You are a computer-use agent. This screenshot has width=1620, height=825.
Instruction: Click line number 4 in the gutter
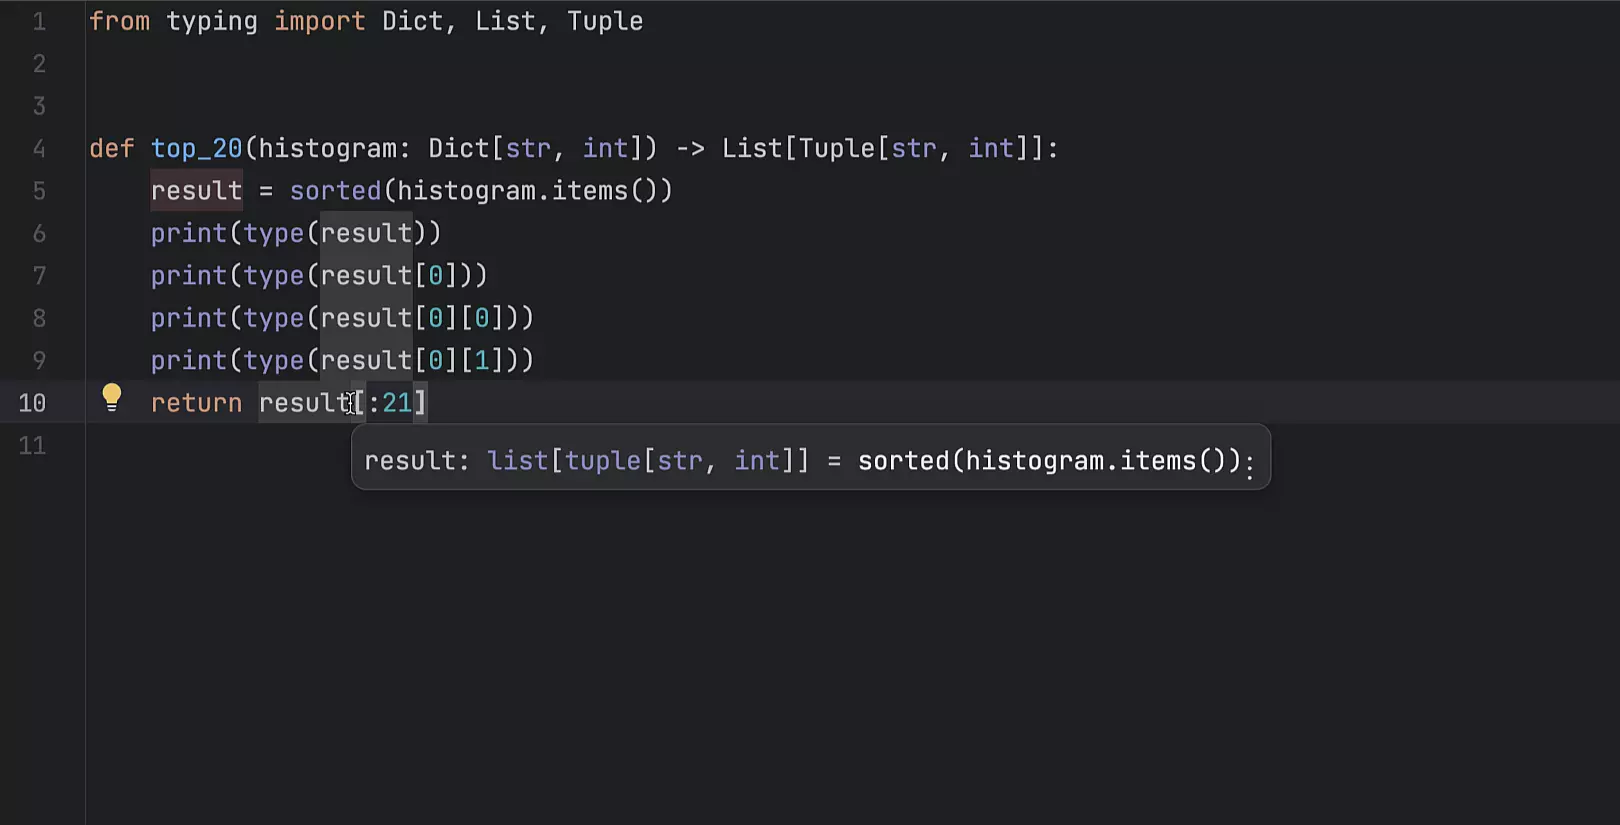[39, 149]
